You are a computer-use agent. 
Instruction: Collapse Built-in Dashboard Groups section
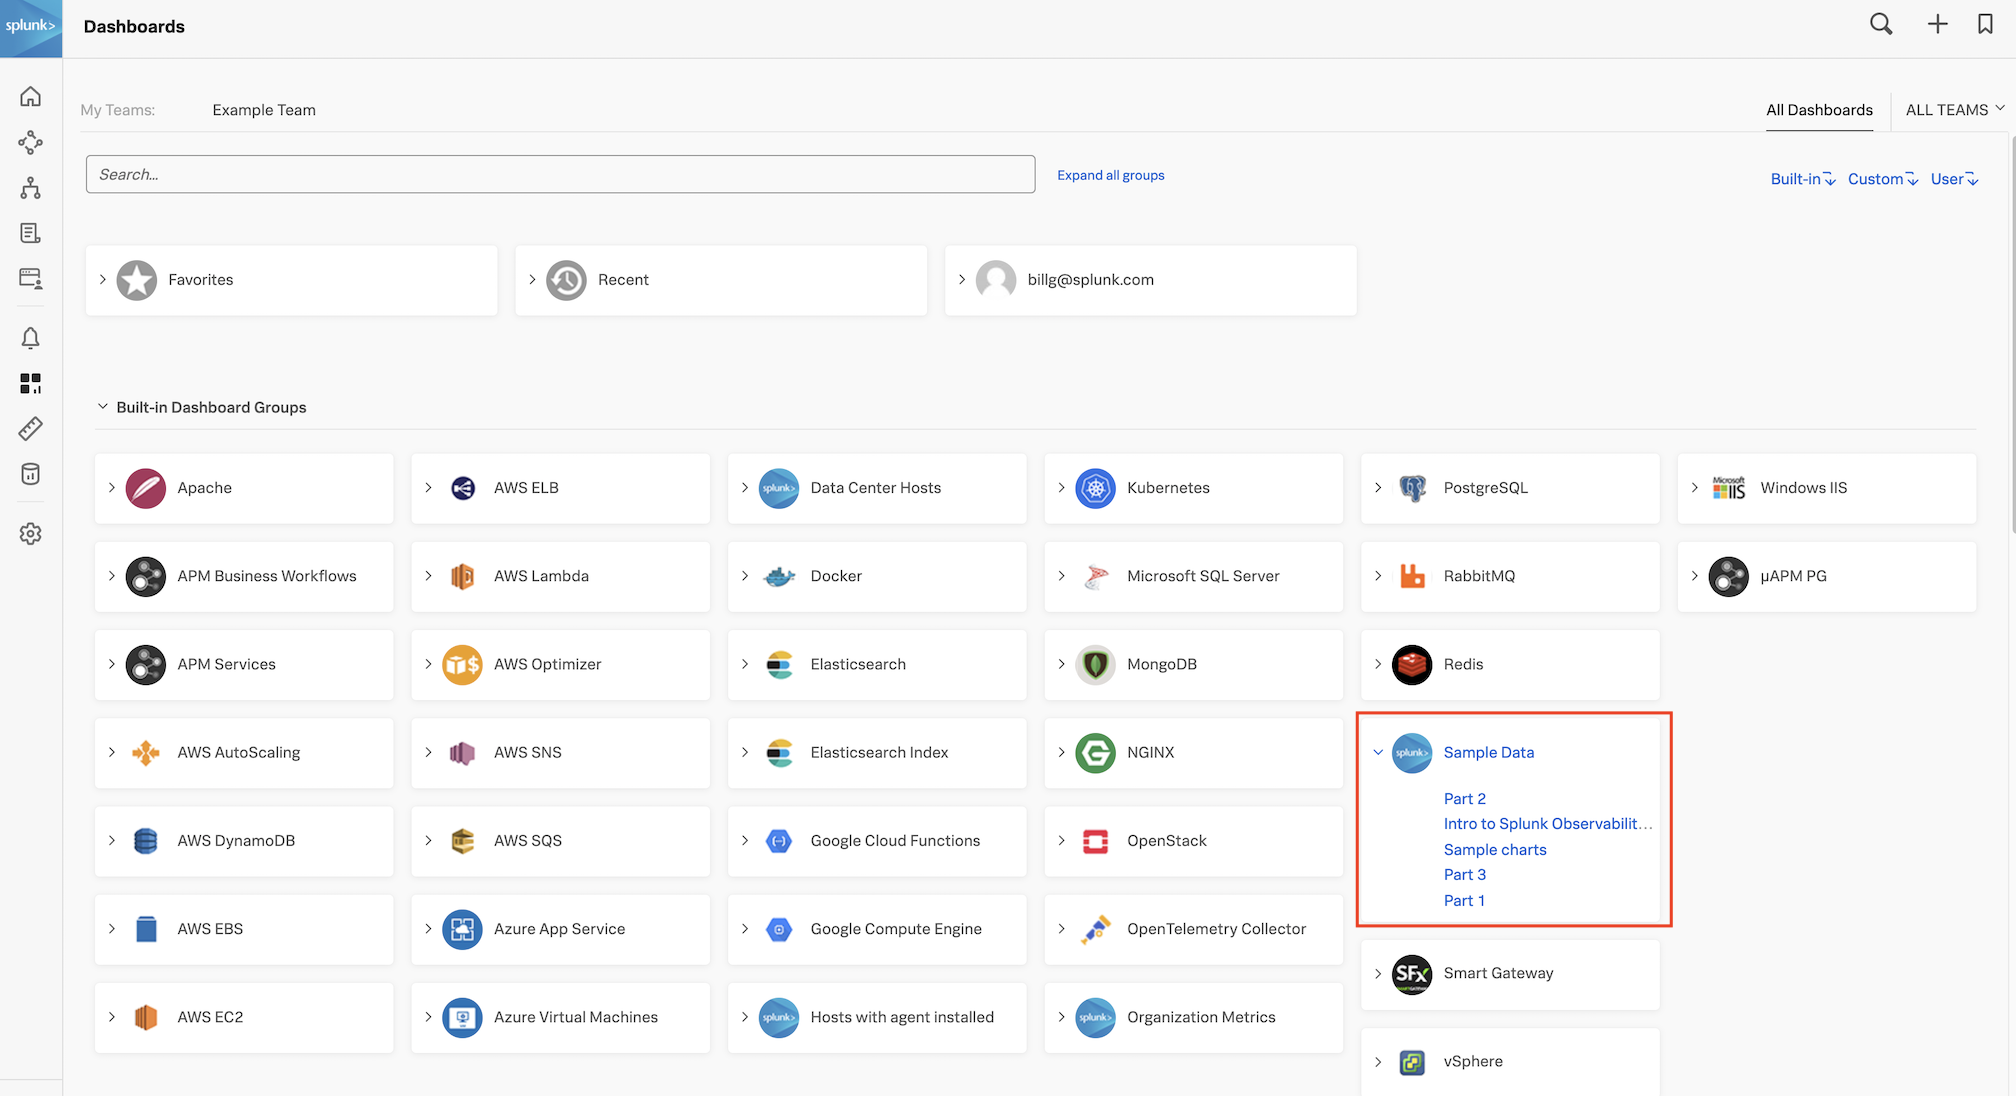click(x=103, y=407)
